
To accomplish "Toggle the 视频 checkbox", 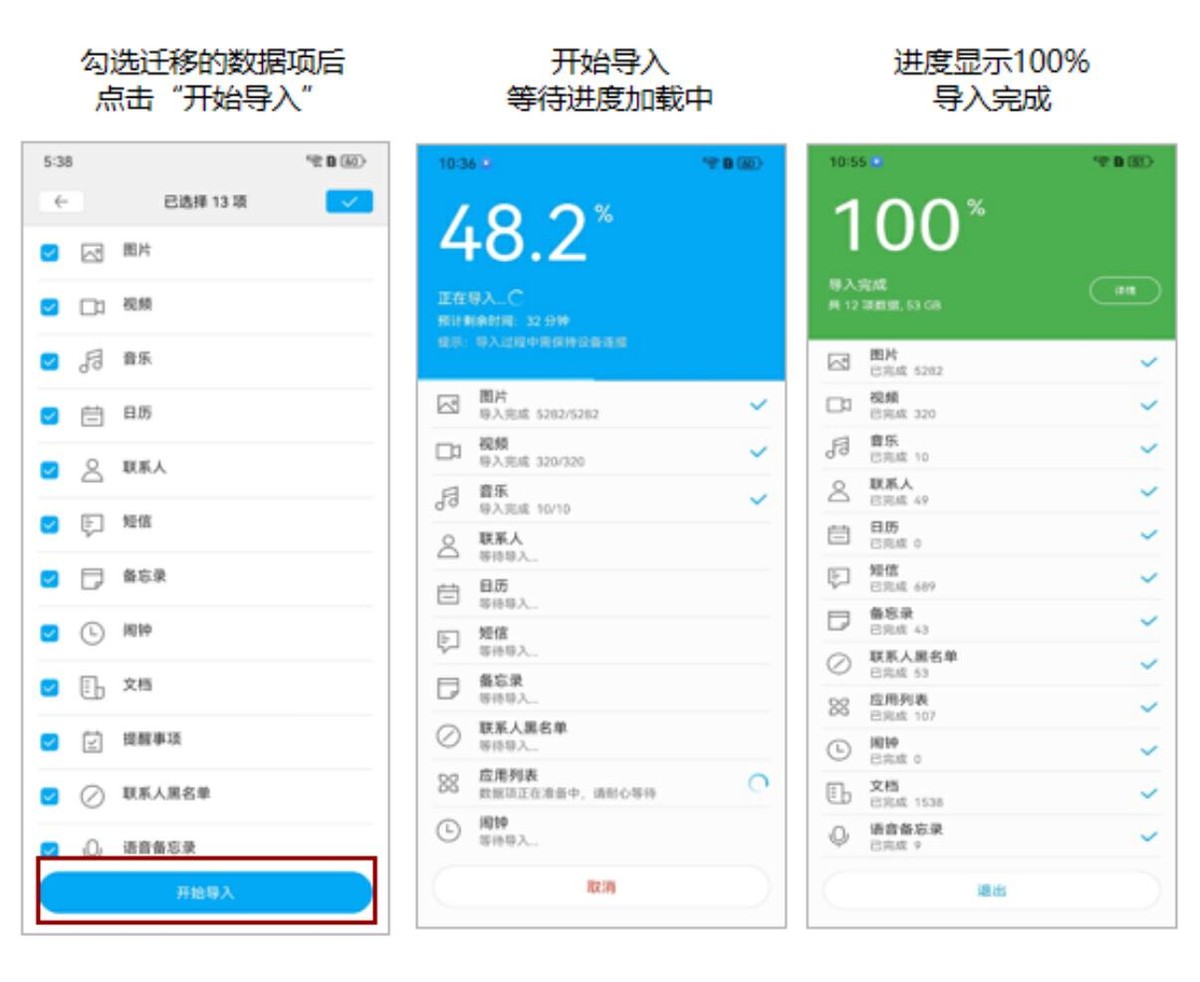I will [x=49, y=307].
